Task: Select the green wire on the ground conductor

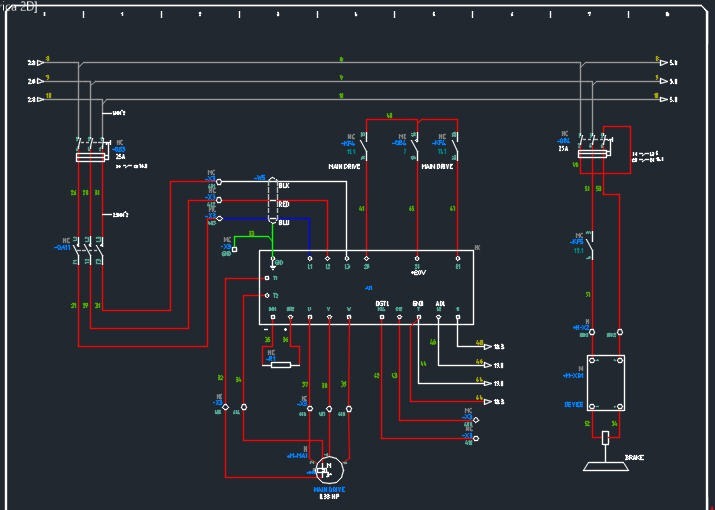Action: click(272, 240)
